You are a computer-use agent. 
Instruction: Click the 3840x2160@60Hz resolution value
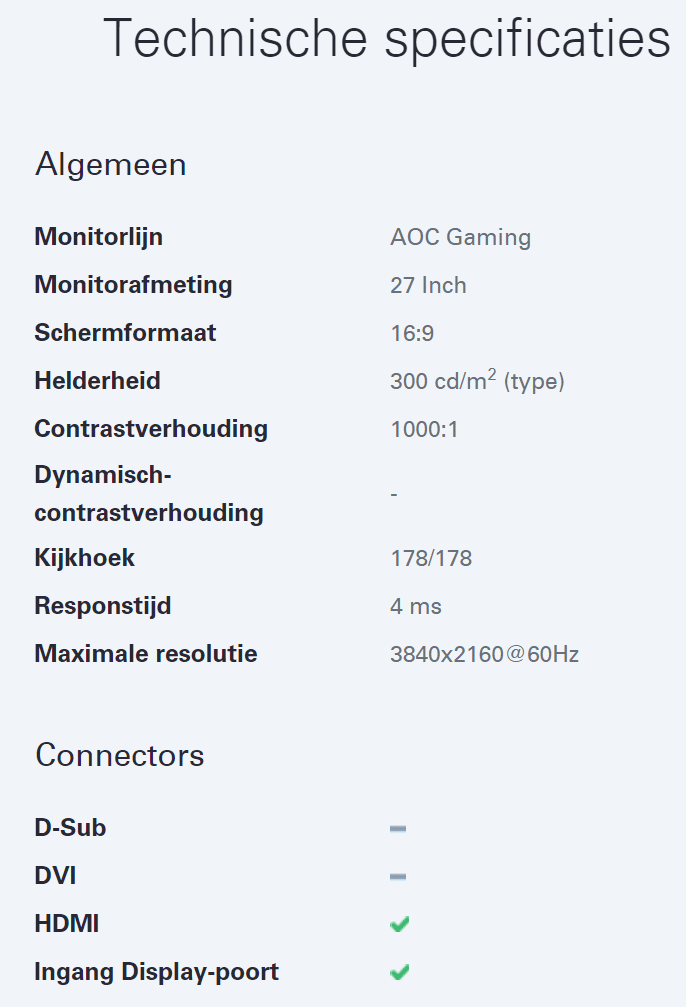click(484, 654)
